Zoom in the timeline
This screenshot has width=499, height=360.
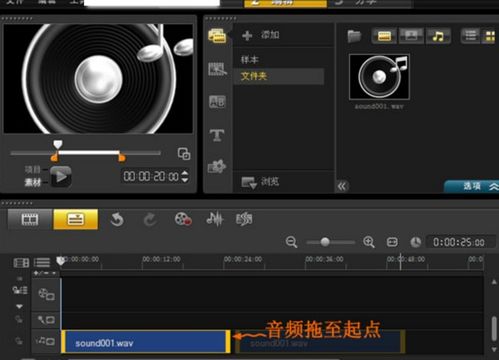click(x=369, y=242)
